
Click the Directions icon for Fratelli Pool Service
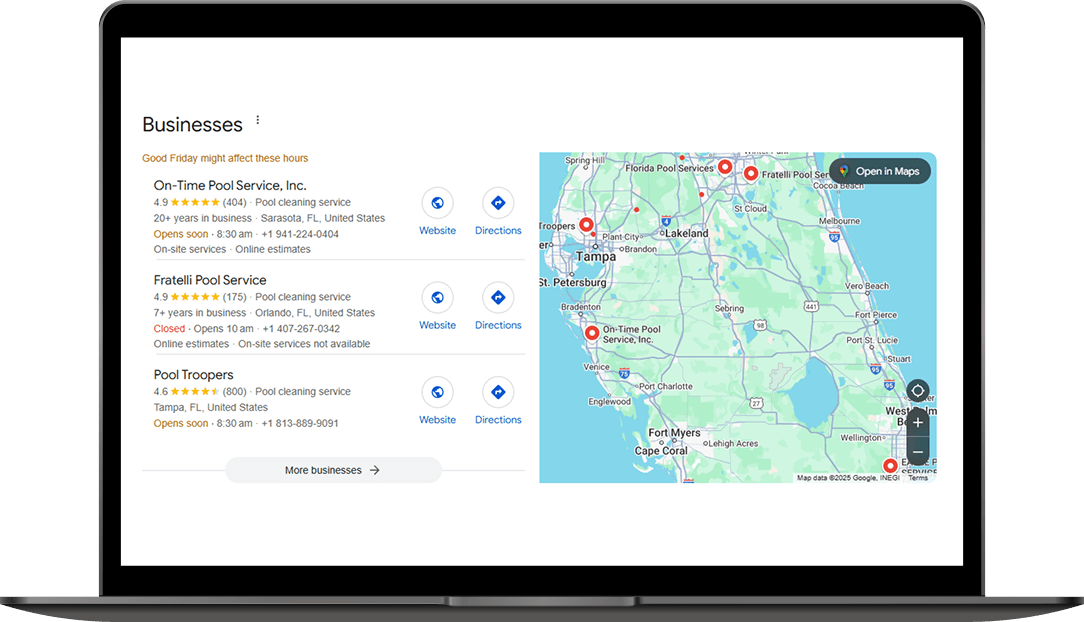click(498, 297)
